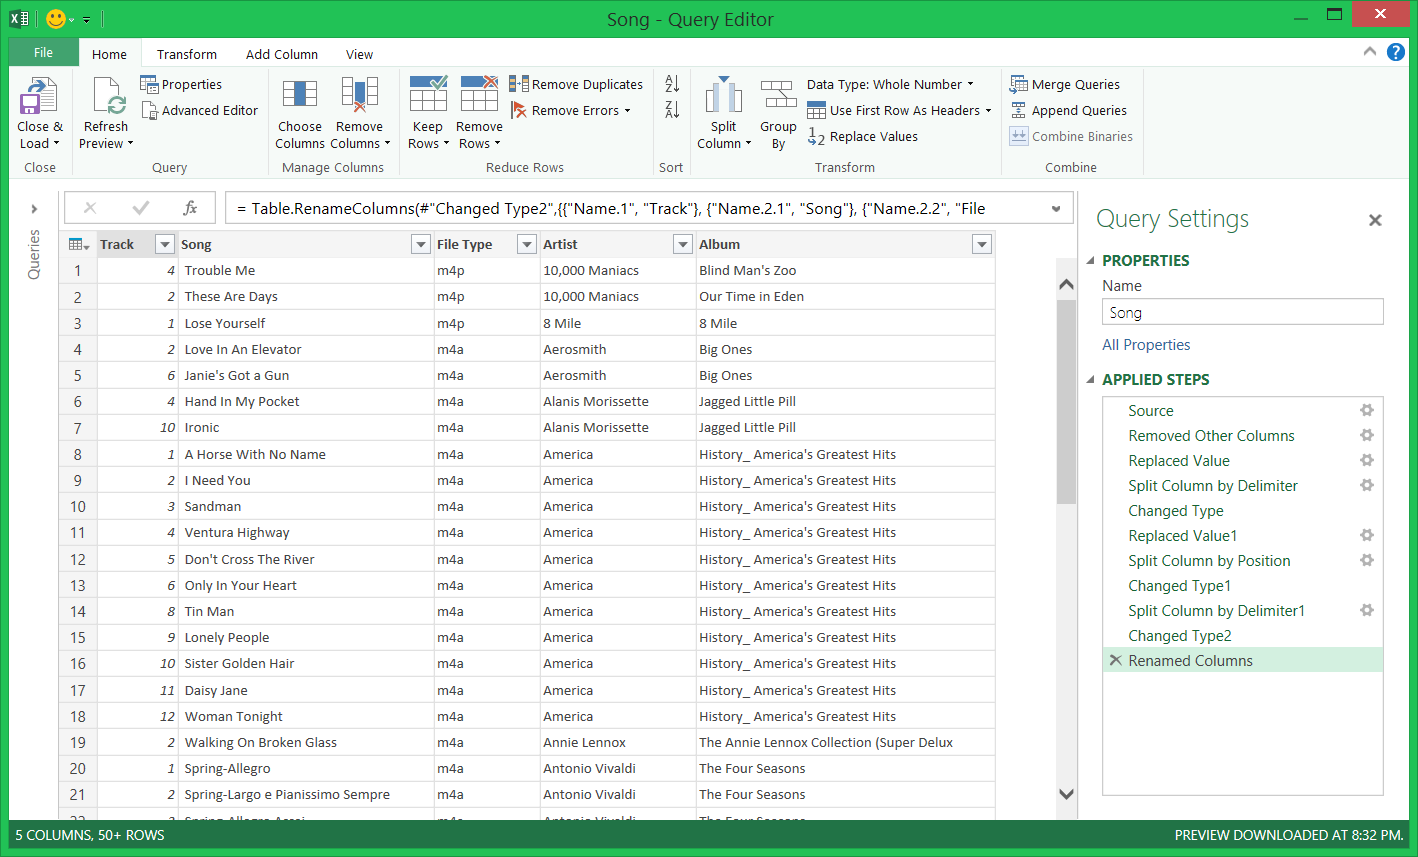Expand the Data Type dropdown
The width and height of the screenshot is (1418, 857).
[970, 85]
